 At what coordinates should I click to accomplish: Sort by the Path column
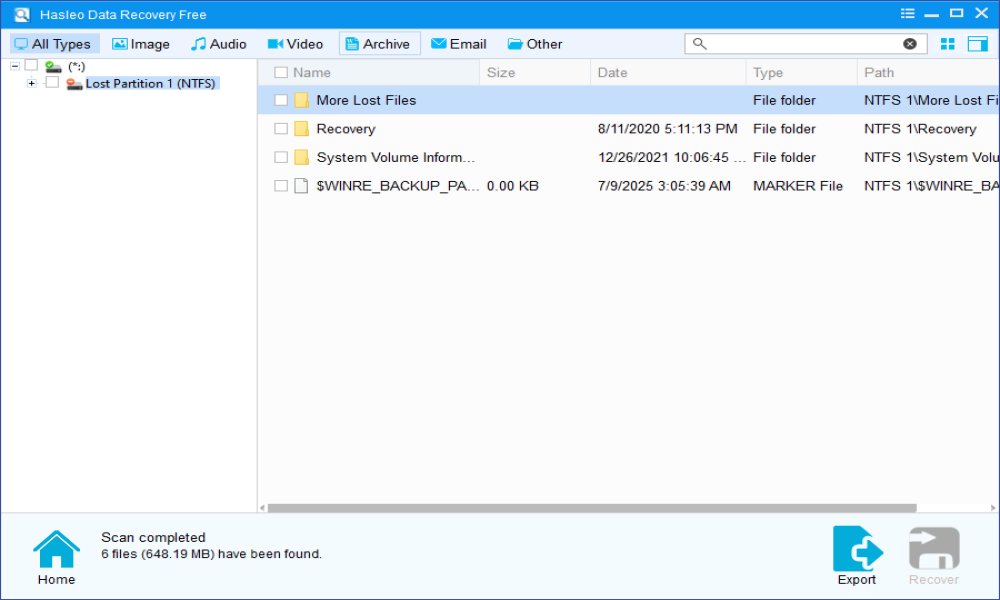879,73
